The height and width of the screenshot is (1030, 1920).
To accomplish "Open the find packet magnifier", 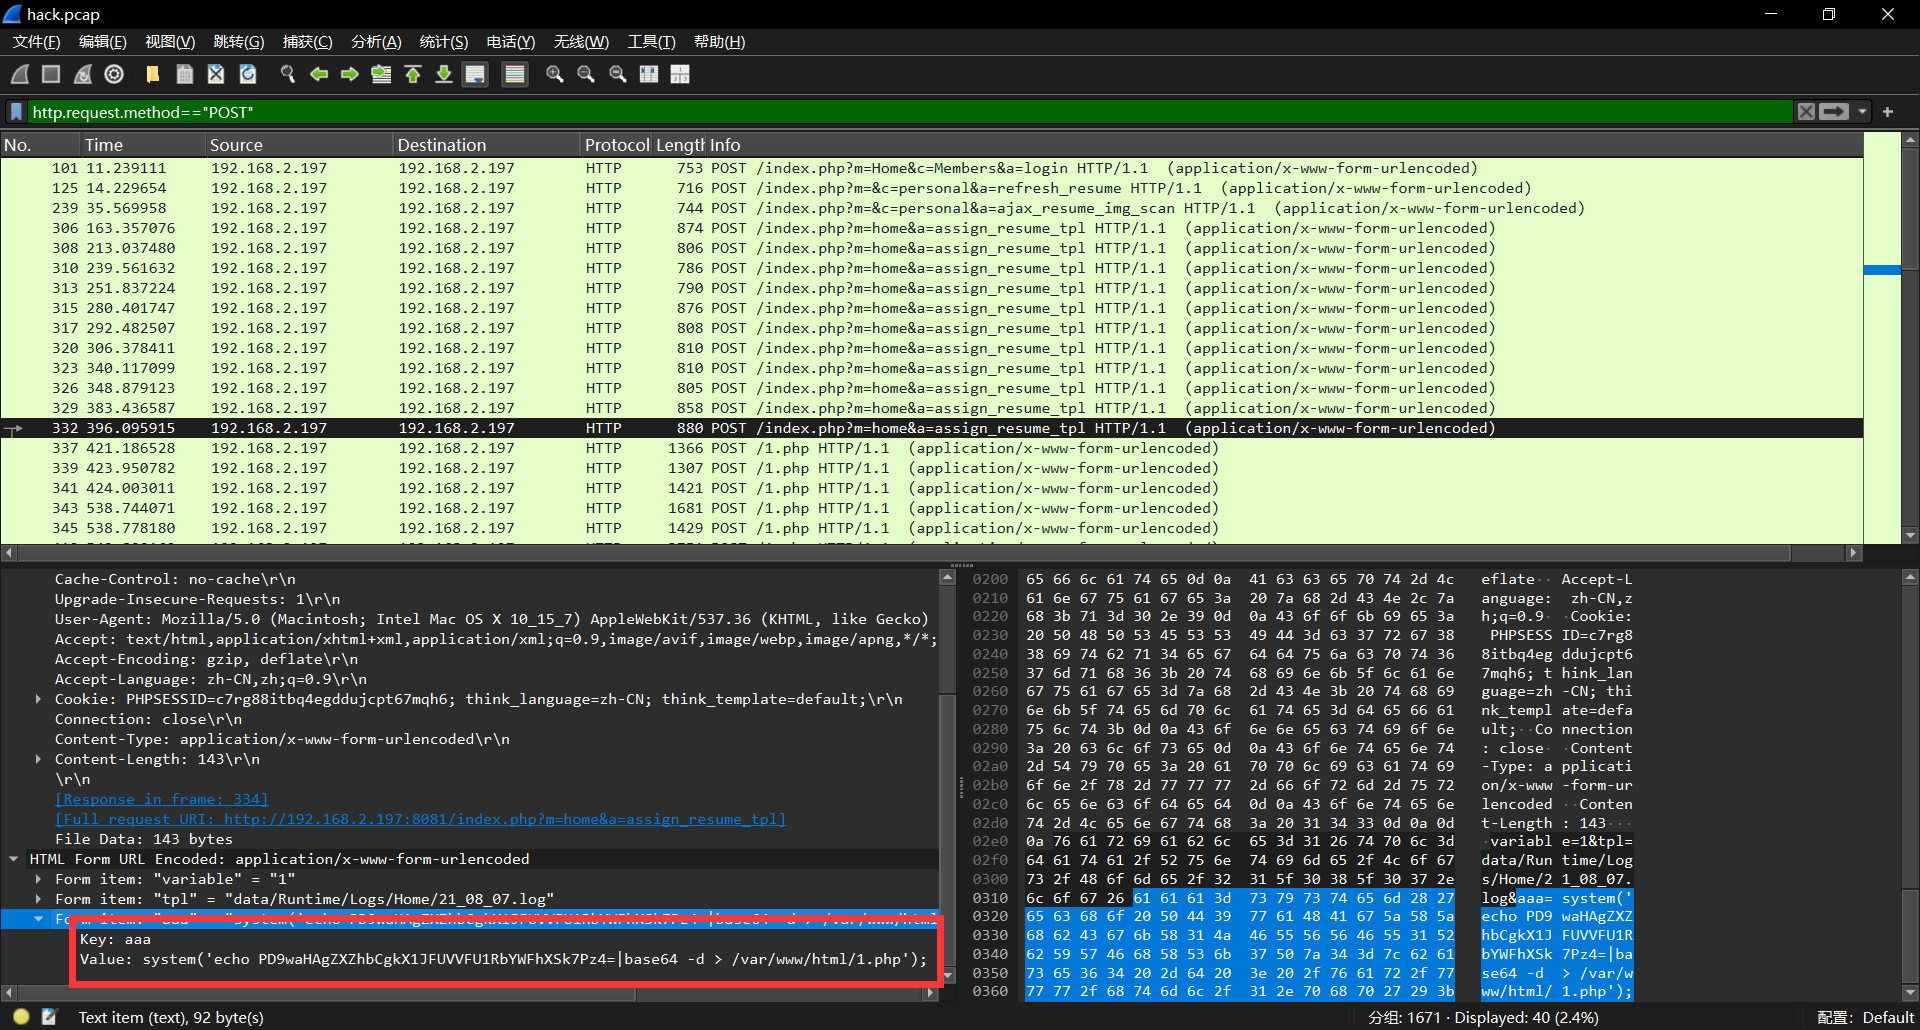I will point(288,74).
